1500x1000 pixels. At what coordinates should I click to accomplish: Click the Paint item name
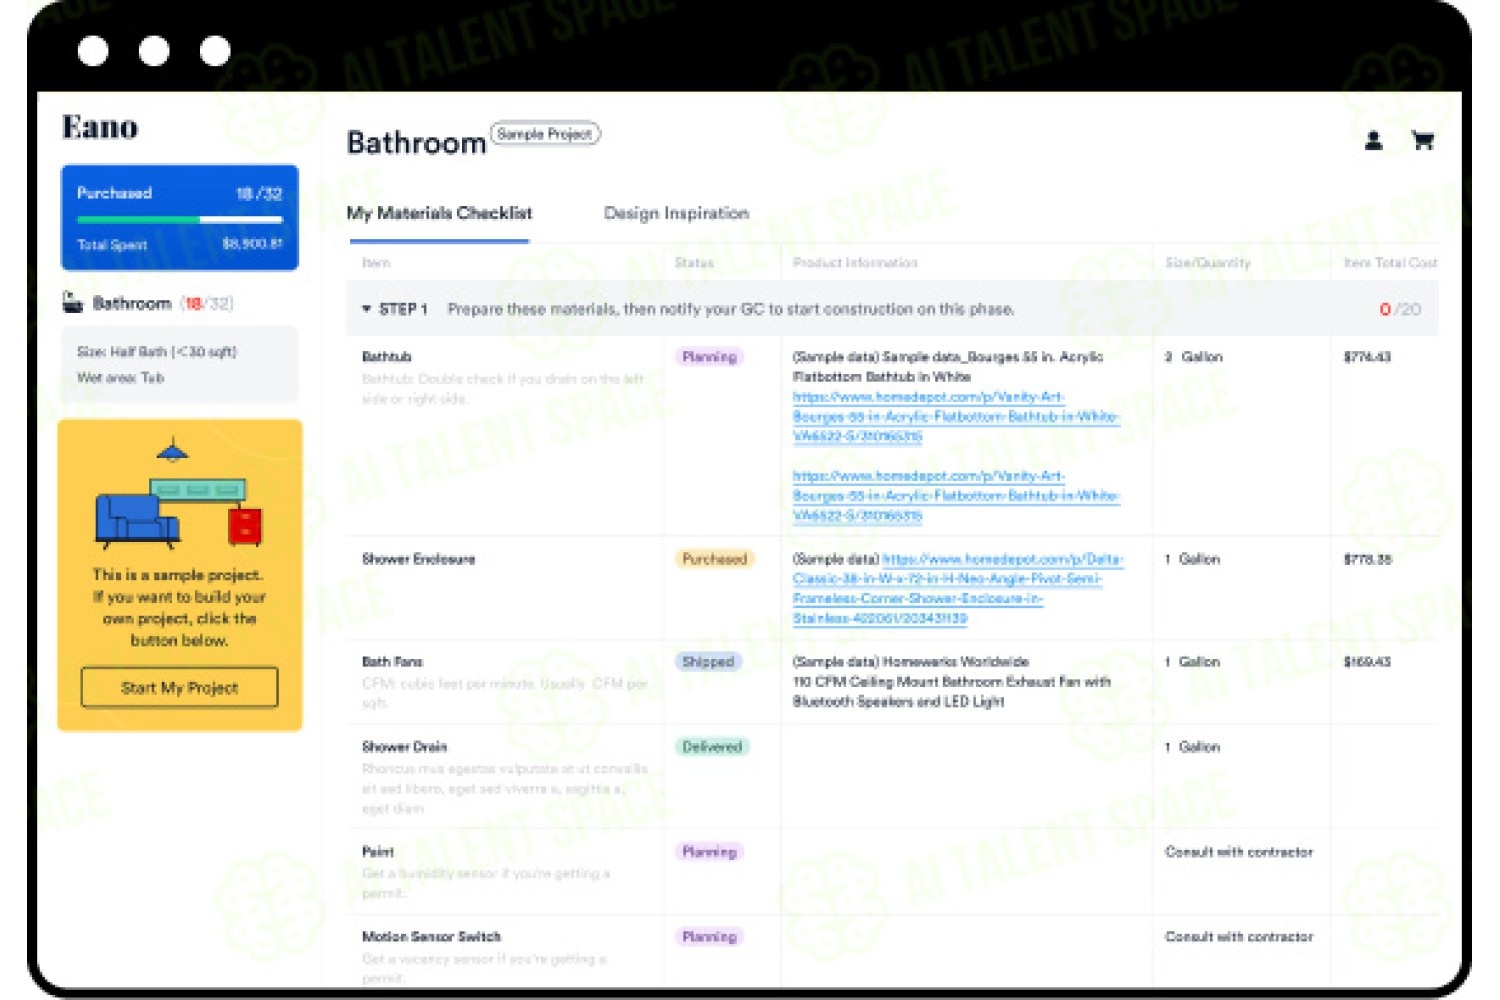pyautogui.click(x=377, y=852)
